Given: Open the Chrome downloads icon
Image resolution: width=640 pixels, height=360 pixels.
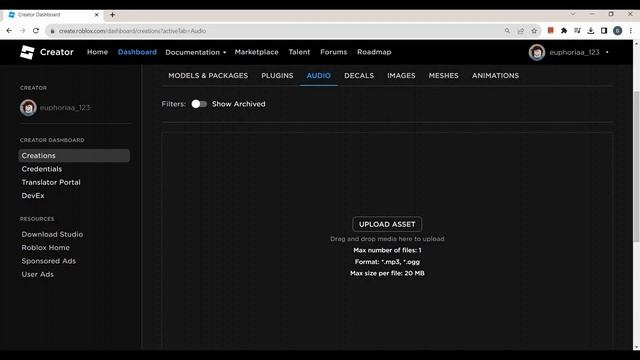Looking at the screenshot, I should [591, 31].
